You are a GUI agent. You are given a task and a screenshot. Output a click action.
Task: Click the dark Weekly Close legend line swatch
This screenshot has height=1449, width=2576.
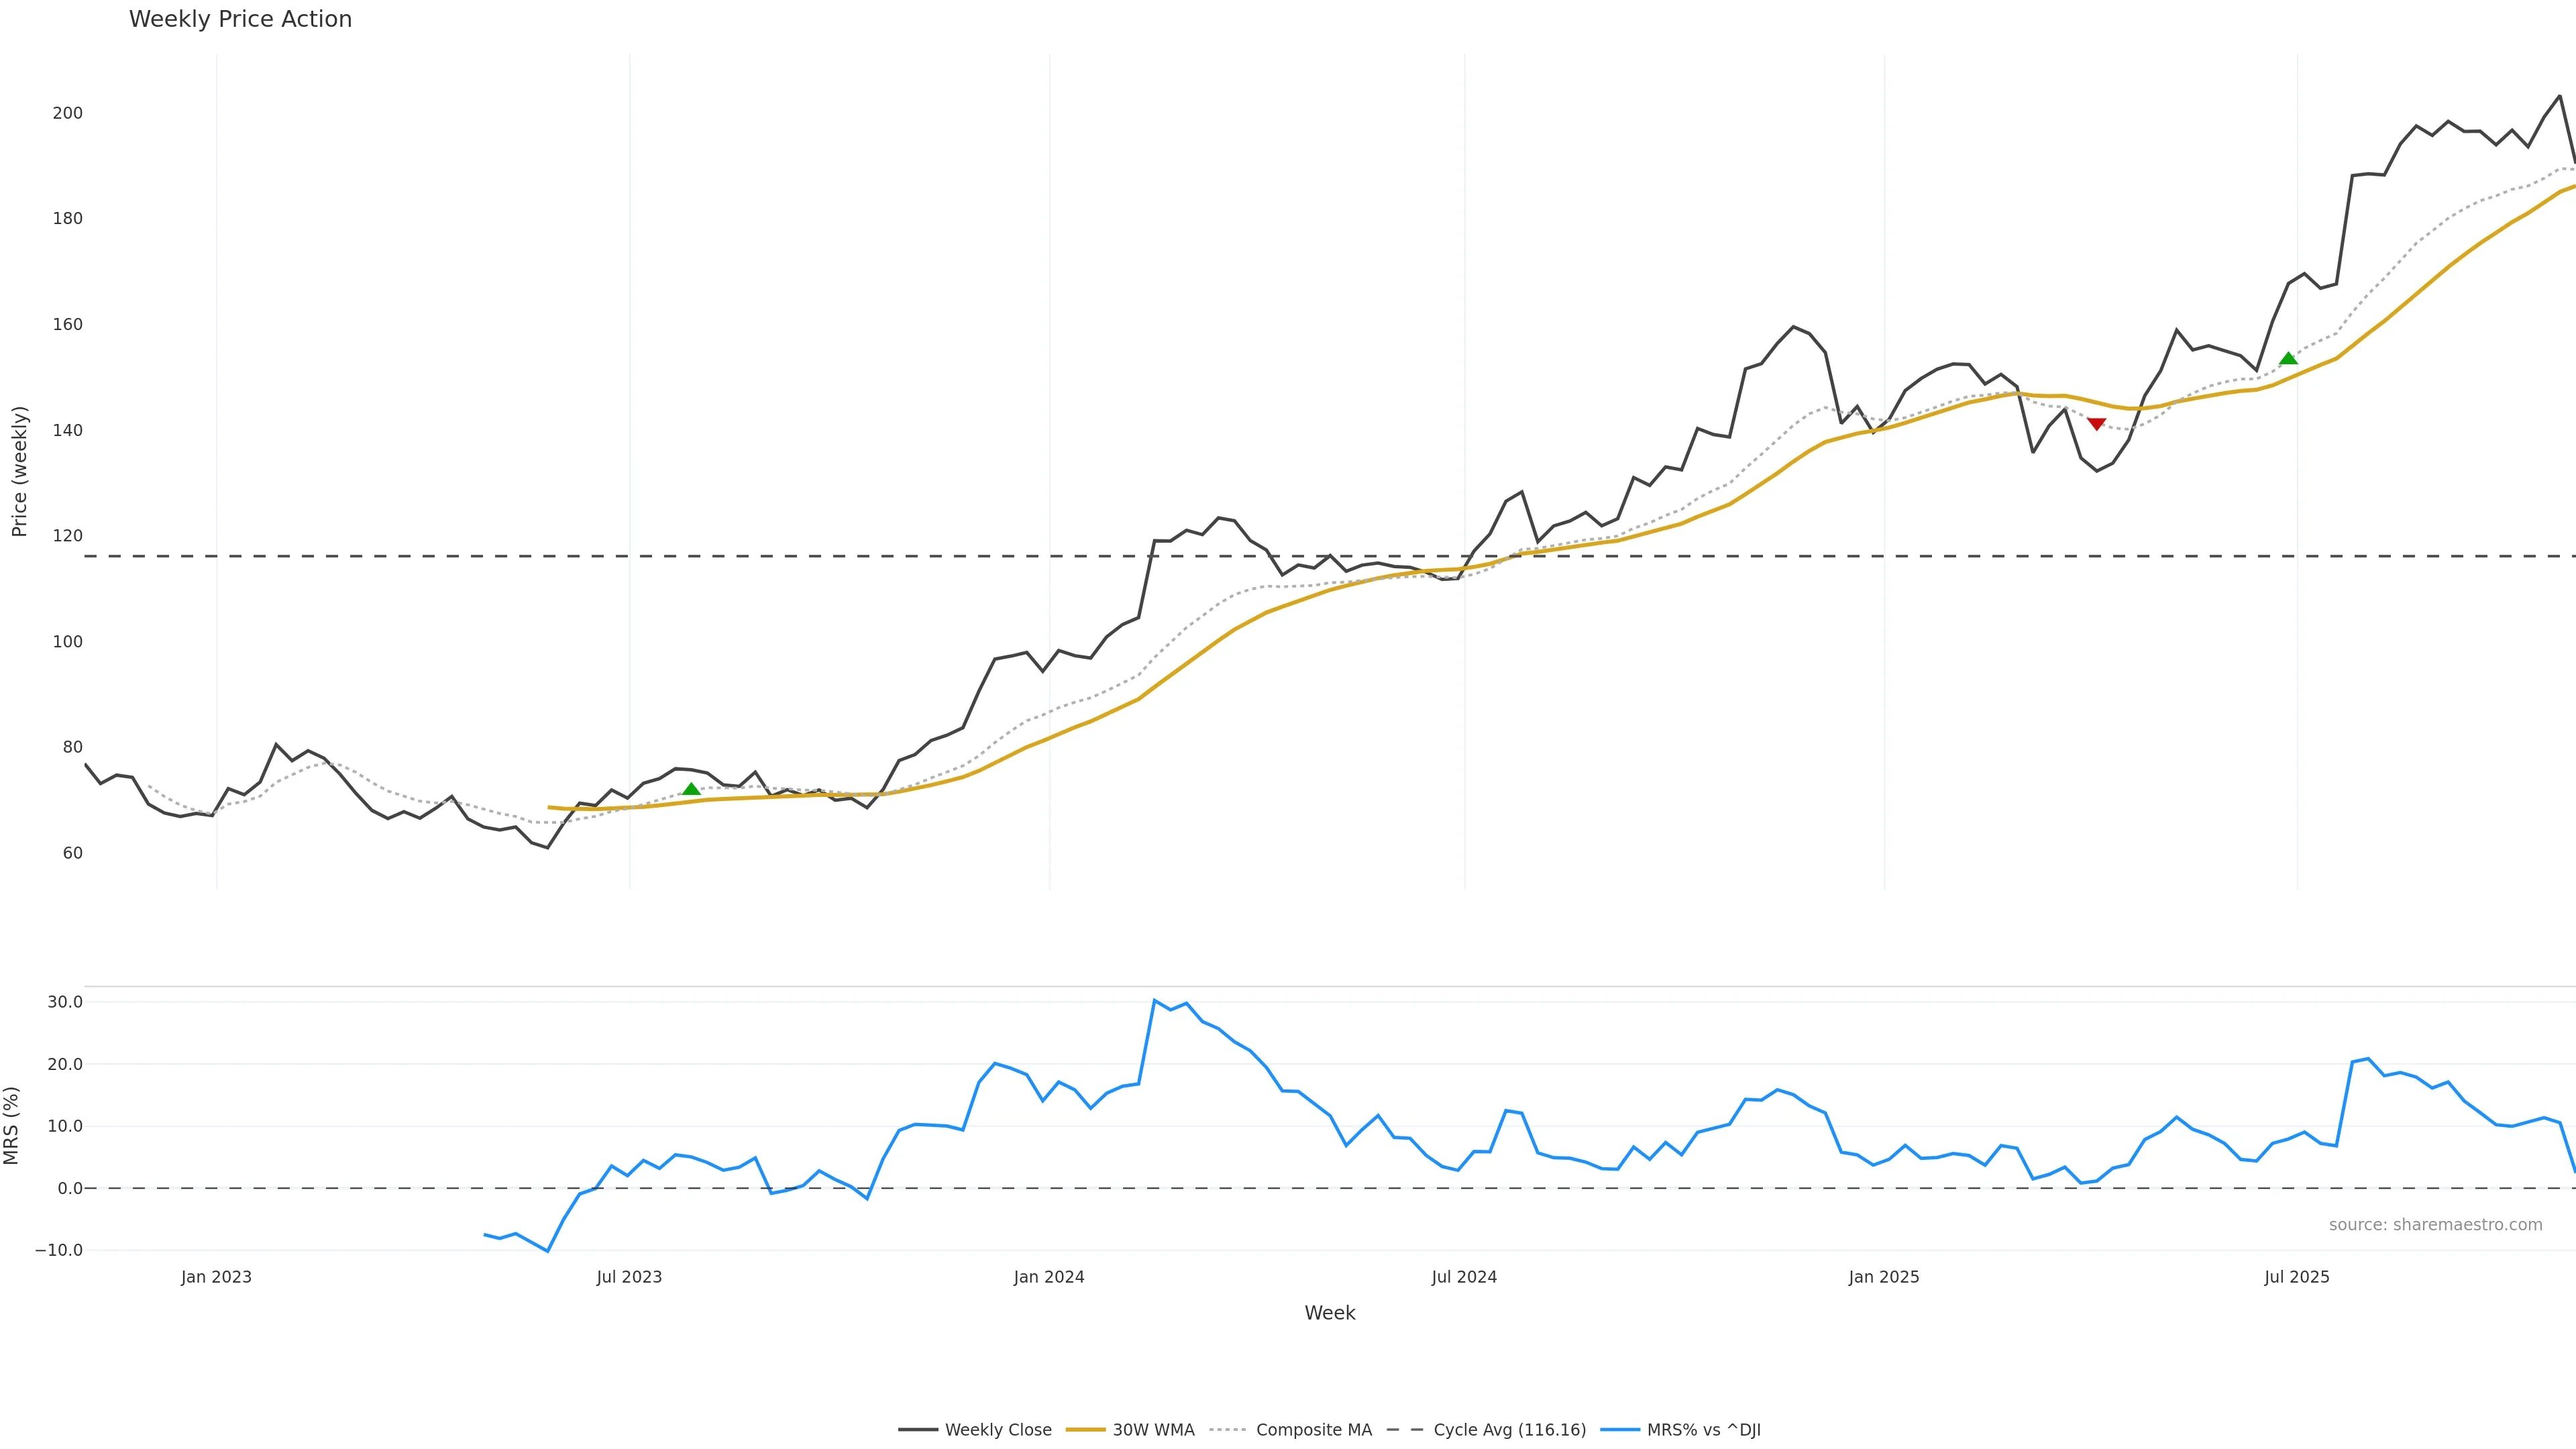click(x=917, y=1430)
